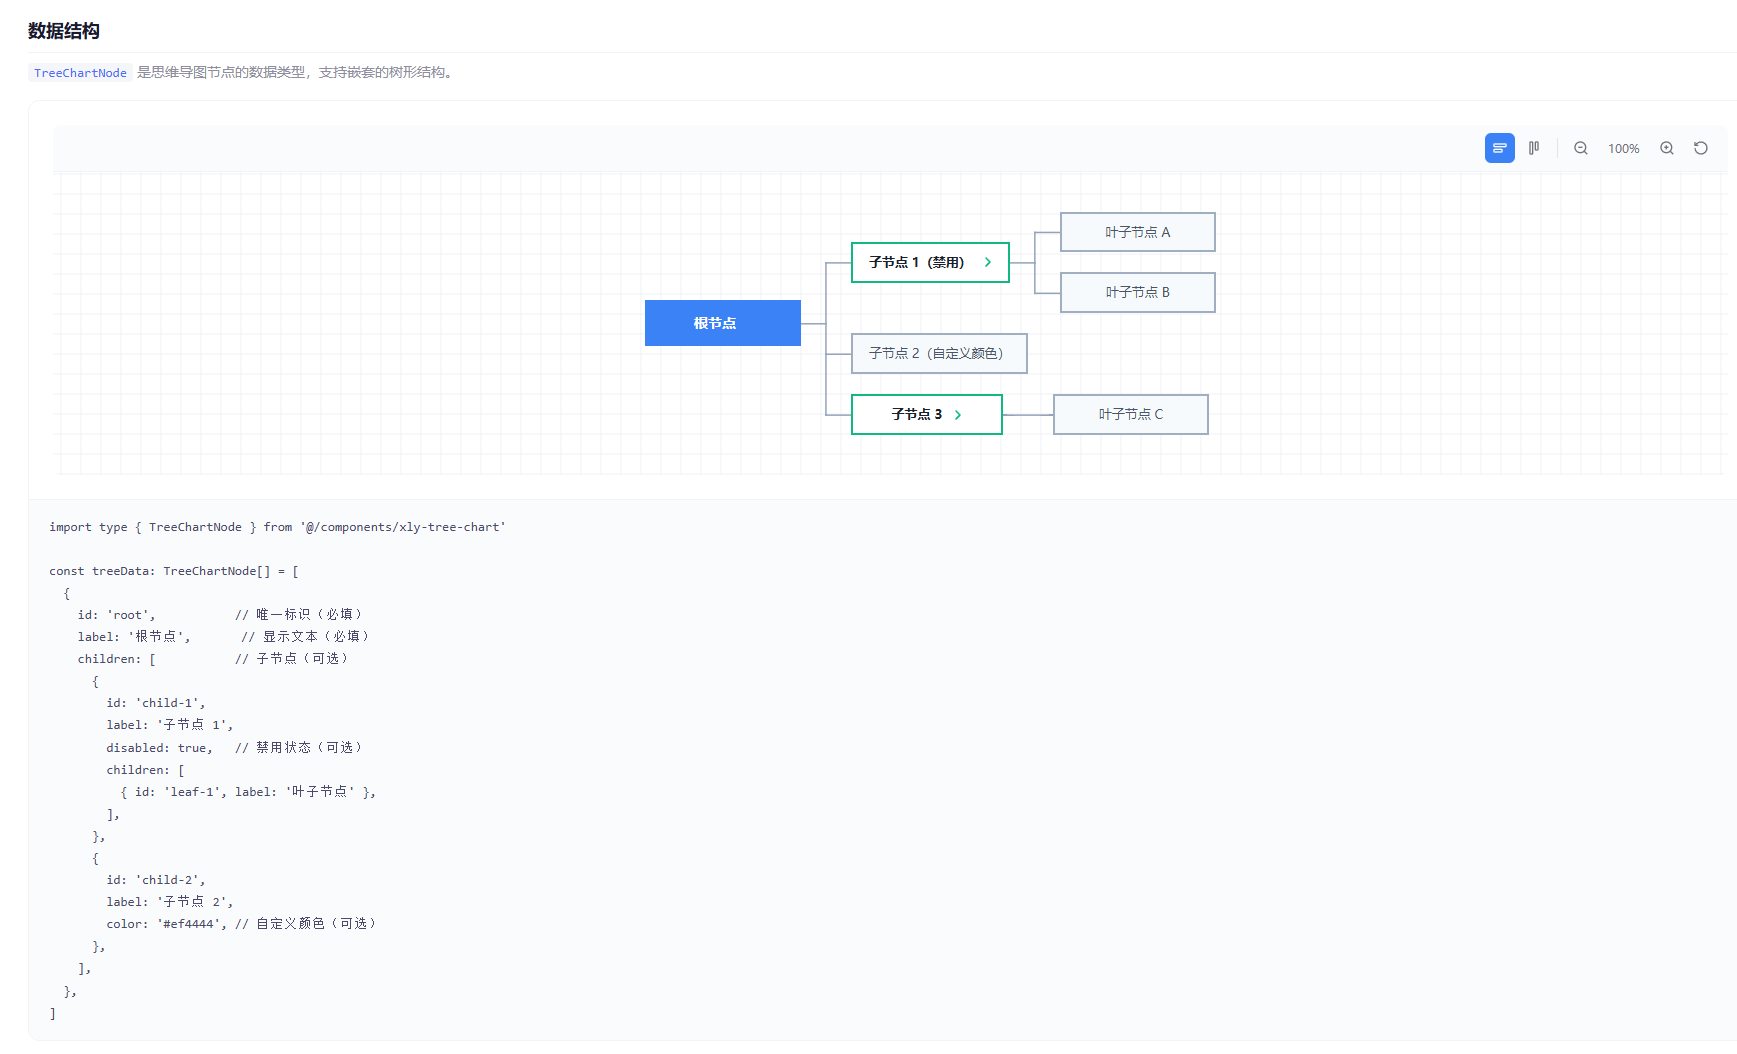Click the TreeChartNode inline code tag

(80, 73)
